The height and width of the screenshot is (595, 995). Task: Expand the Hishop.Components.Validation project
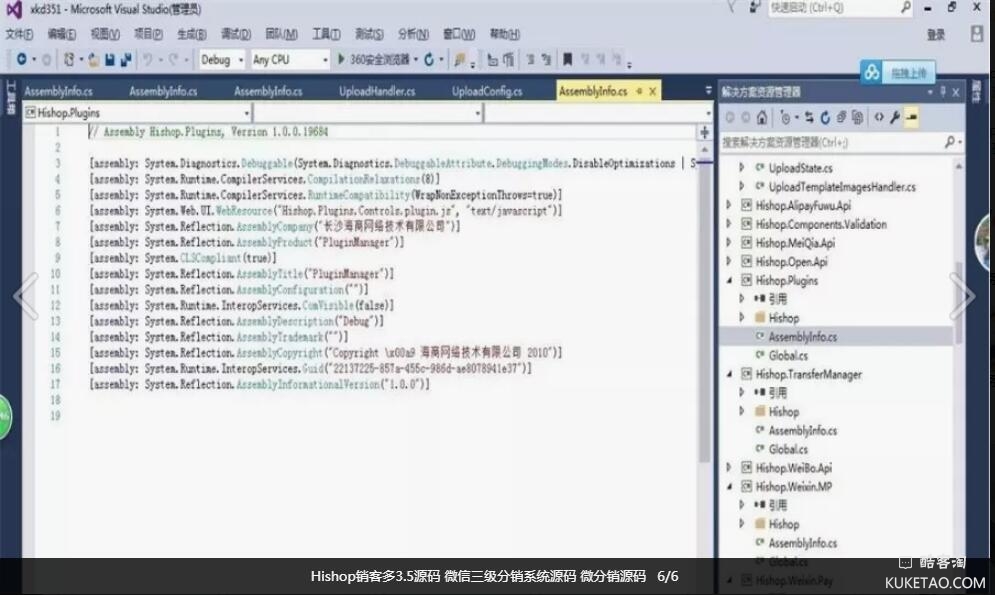[x=728, y=224]
